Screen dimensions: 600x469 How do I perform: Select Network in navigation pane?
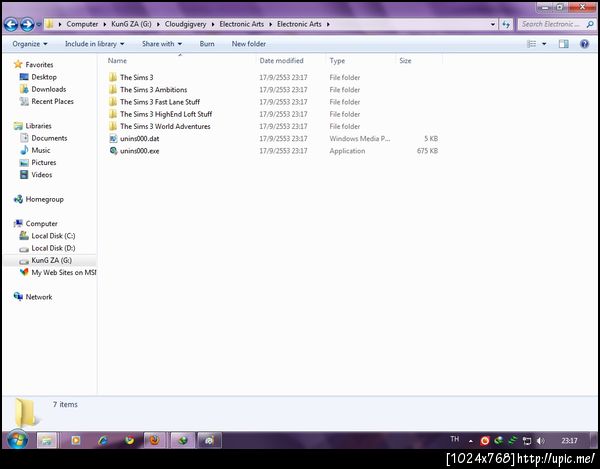(x=39, y=297)
